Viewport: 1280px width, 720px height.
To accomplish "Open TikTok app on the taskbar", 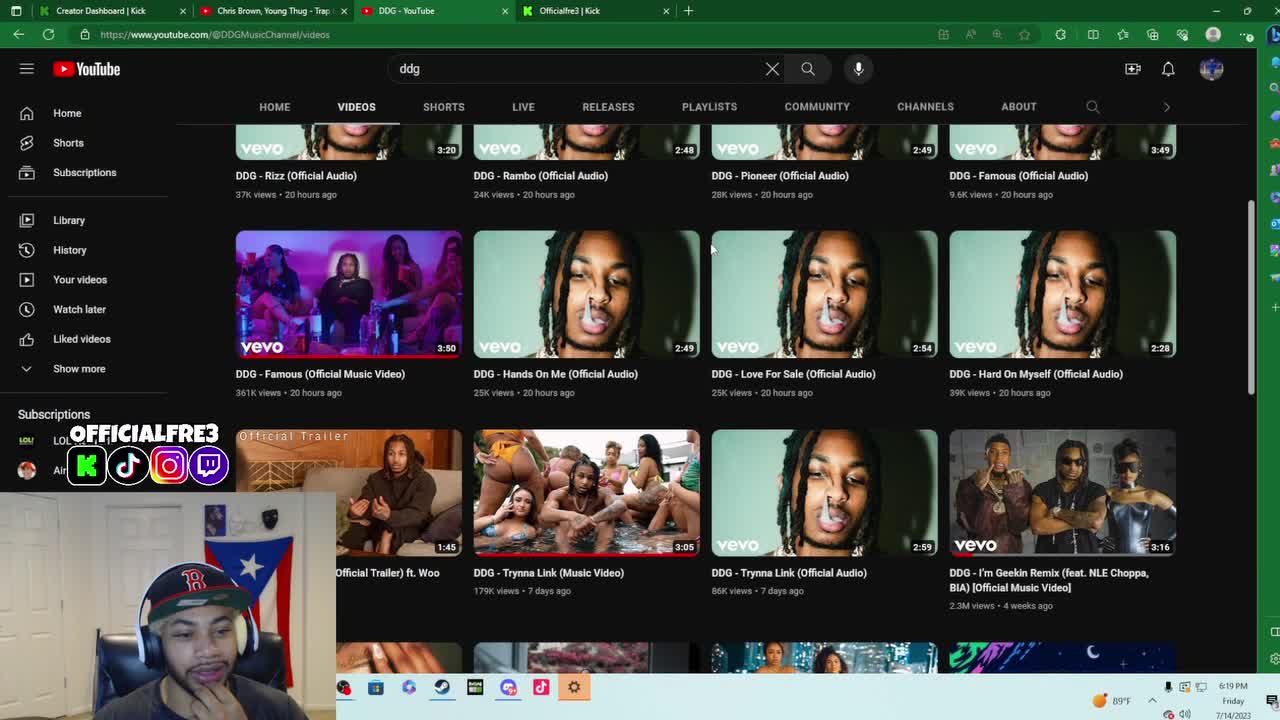I will click(x=541, y=687).
